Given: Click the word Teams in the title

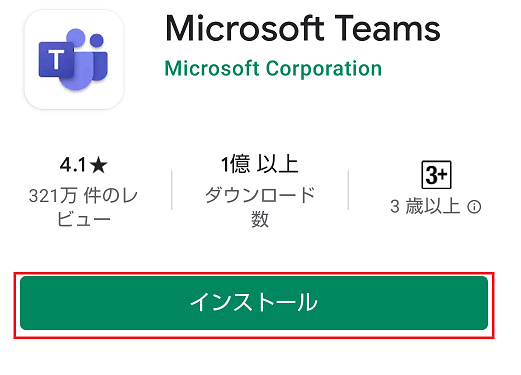Looking at the screenshot, I should tap(387, 29).
